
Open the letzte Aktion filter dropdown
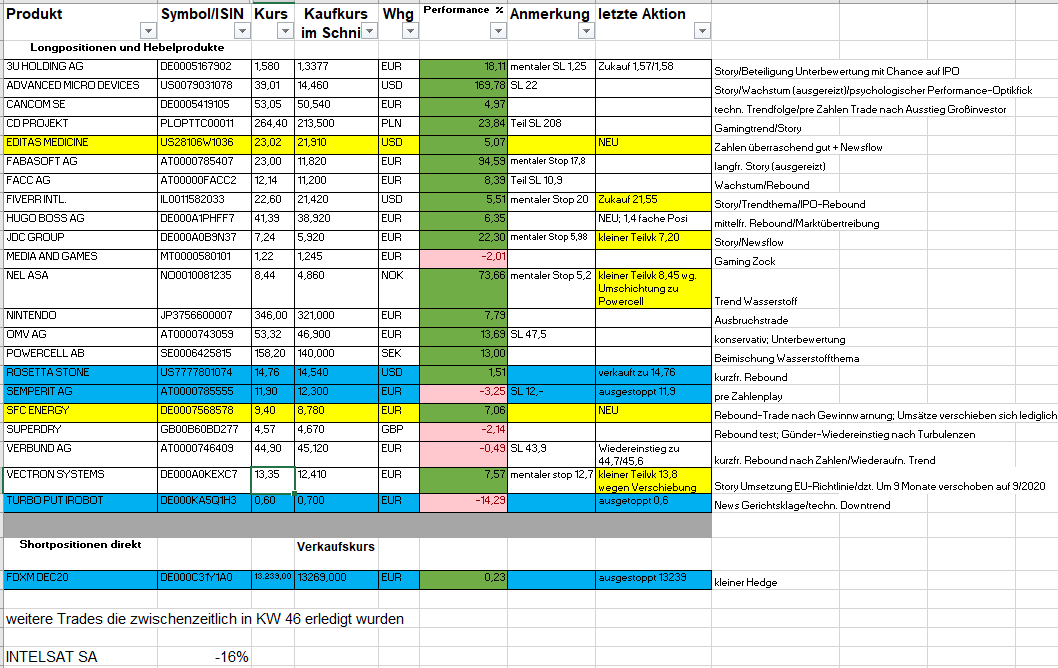[701, 31]
